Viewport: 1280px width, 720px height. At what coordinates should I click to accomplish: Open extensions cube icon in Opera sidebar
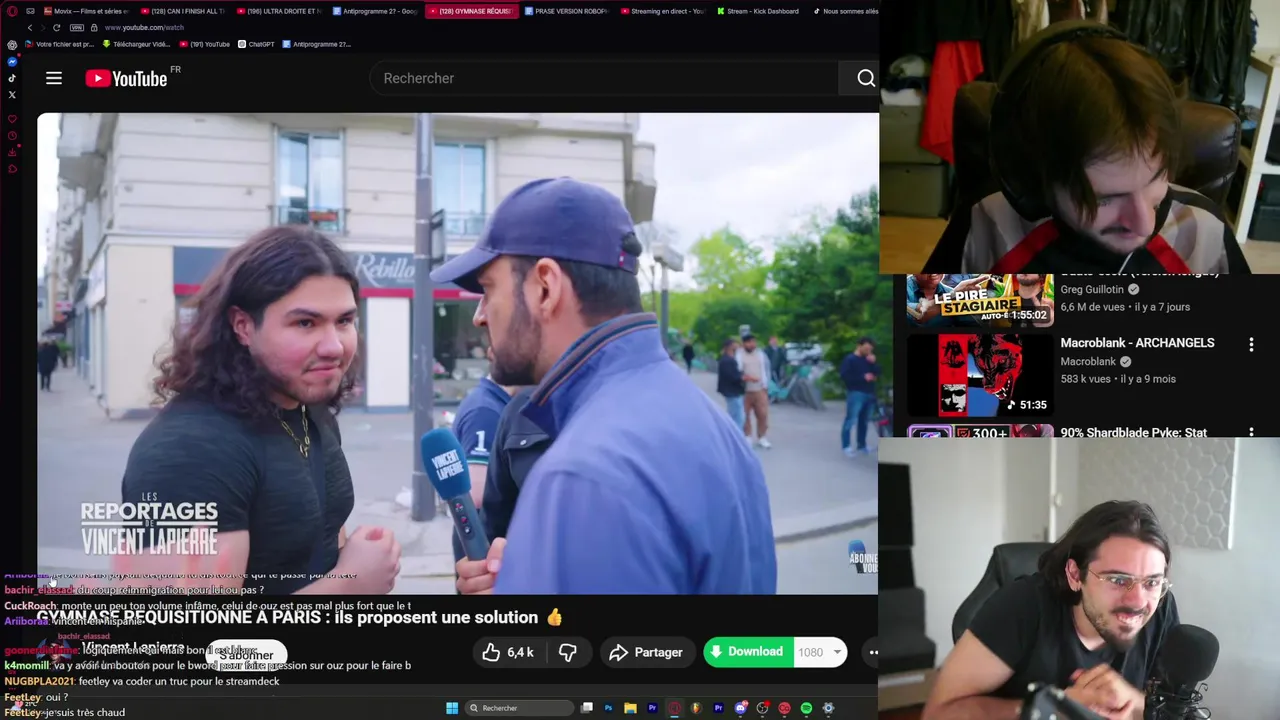click(12, 168)
